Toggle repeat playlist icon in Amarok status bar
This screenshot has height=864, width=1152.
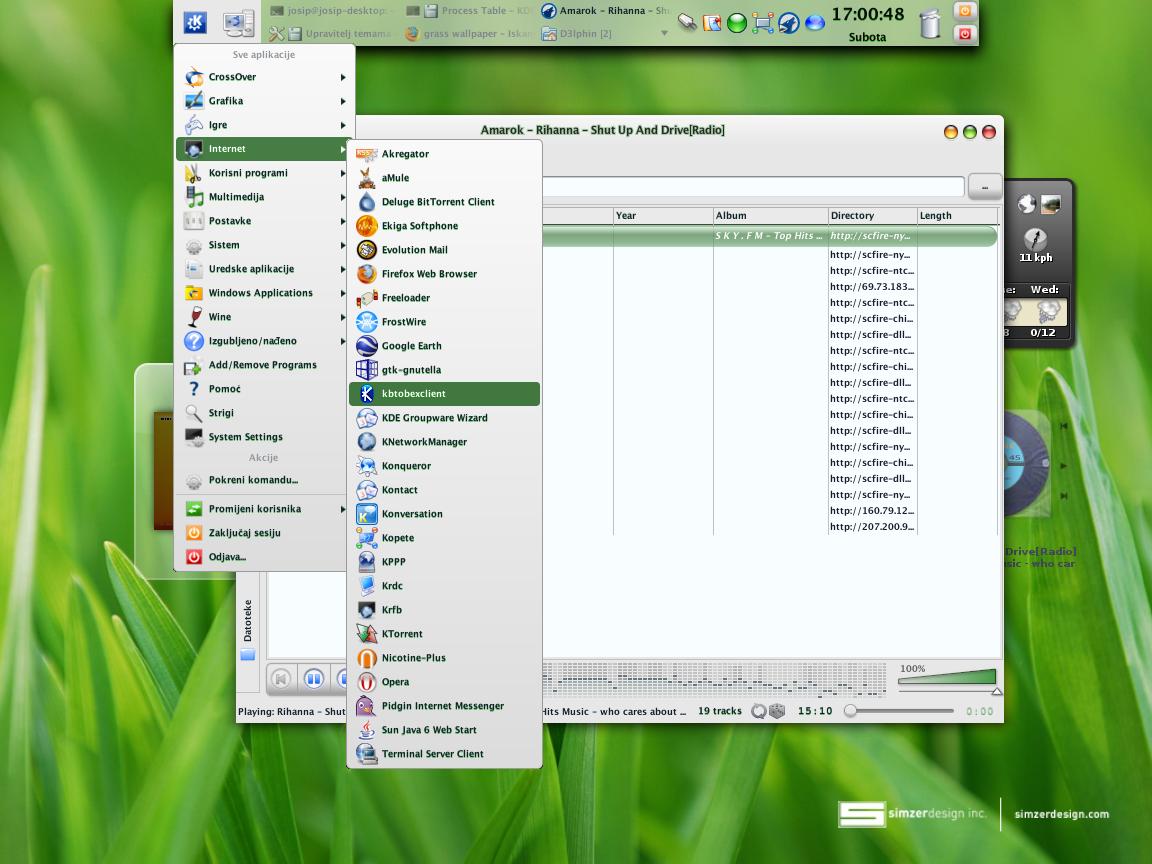click(759, 711)
